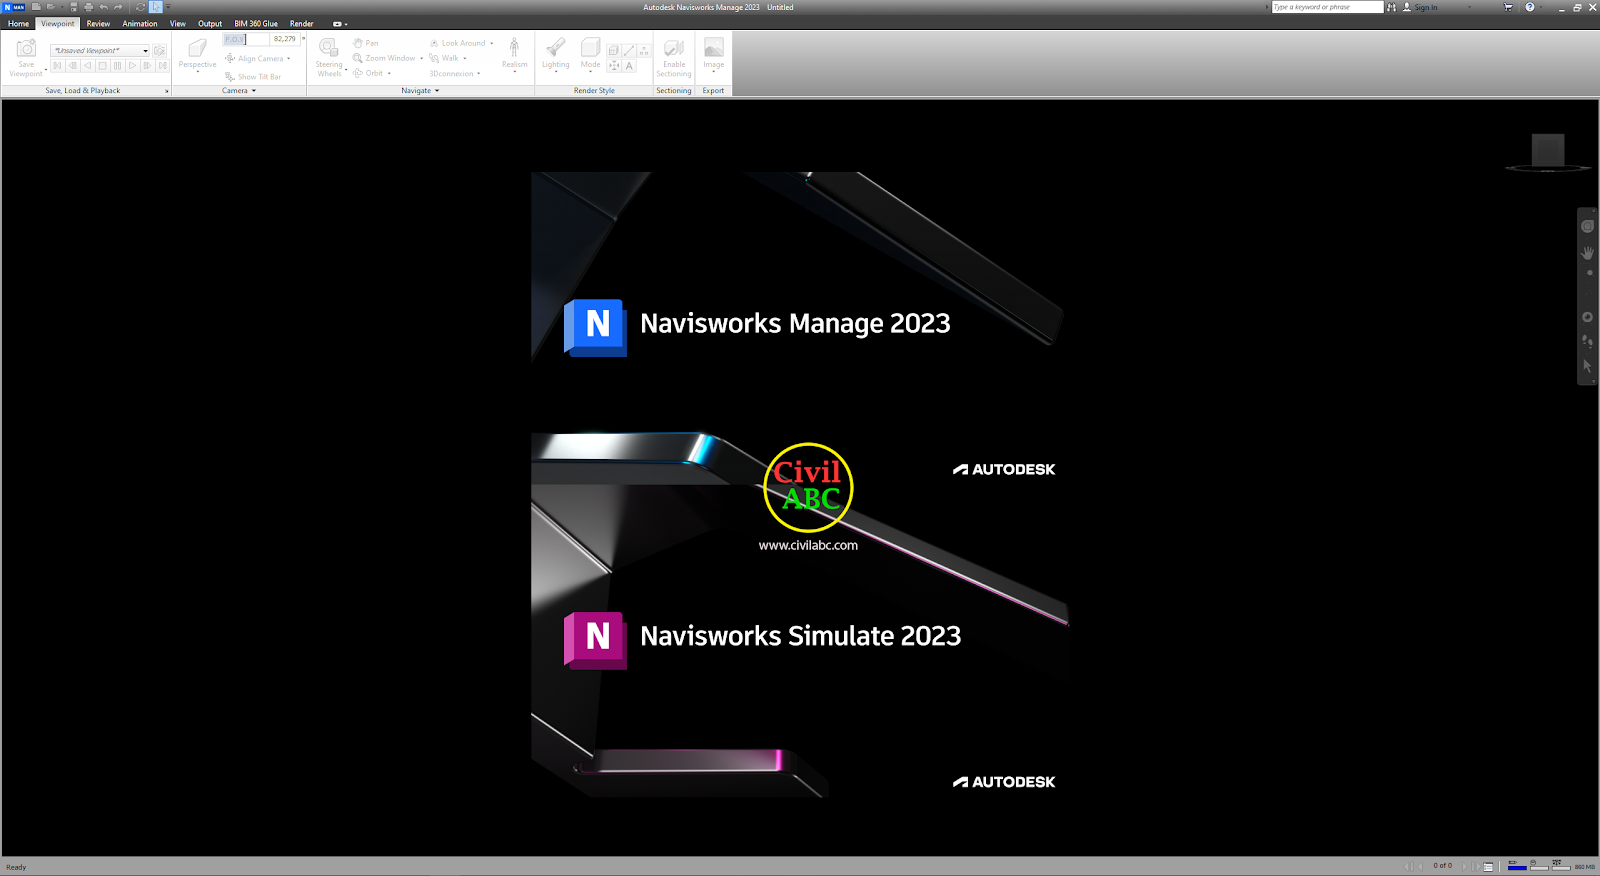The image size is (1600, 876).
Task: Toggle Show Tilt Bar
Action: pyautogui.click(x=254, y=76)
